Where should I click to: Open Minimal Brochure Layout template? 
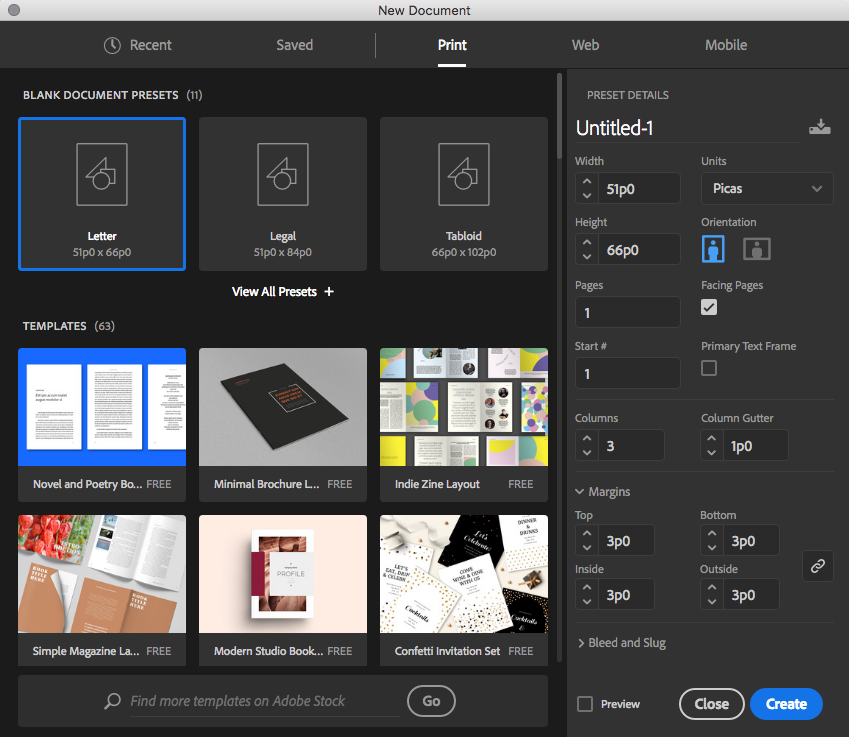pos(283,425)
